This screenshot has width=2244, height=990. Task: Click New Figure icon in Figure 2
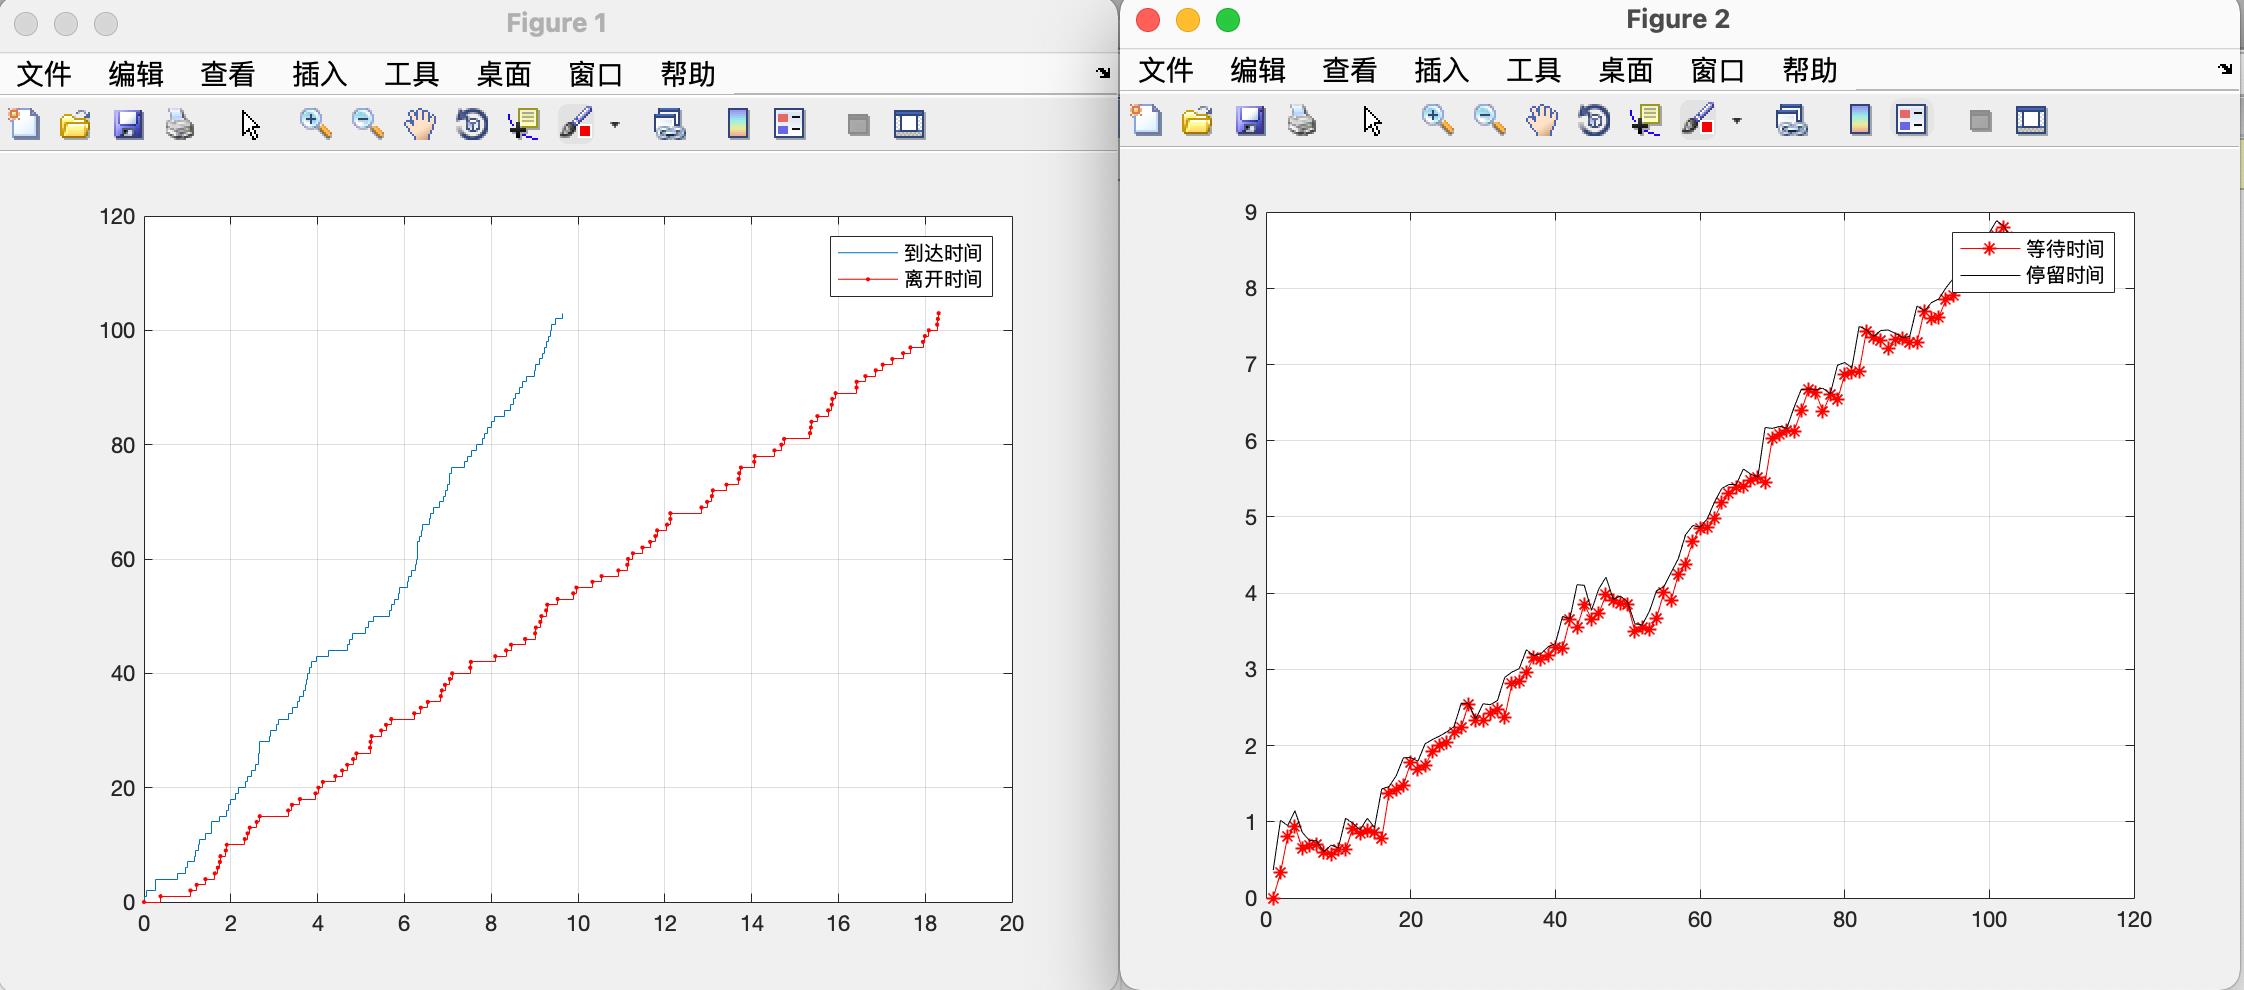[x=1146, y=120]
